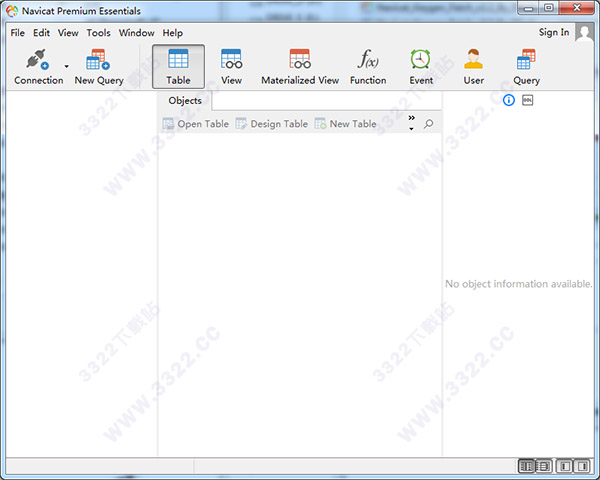Show the object information panel icon
The height and width of the screenshot is (480, 600).
pos(509,100)
